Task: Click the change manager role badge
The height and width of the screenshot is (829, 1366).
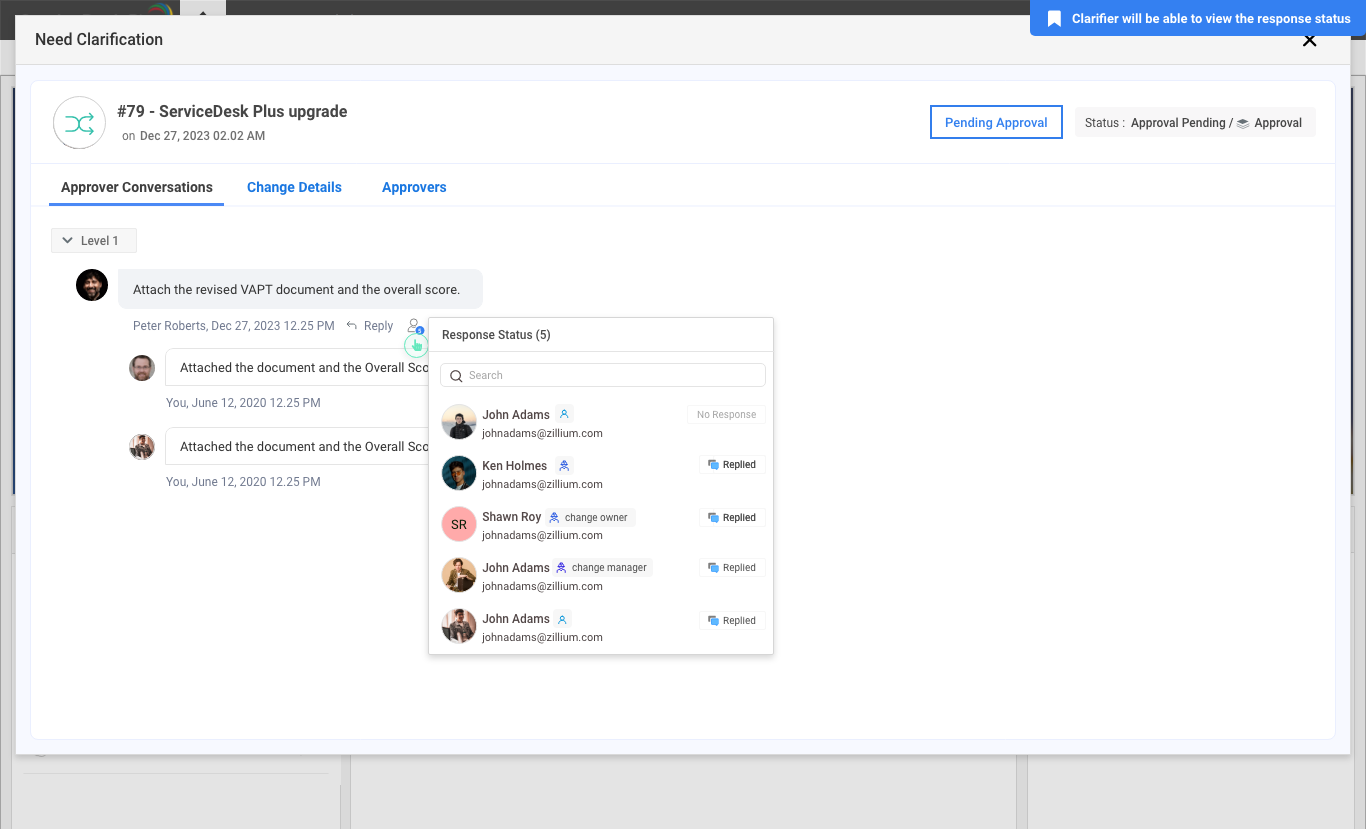Action: 601,567
